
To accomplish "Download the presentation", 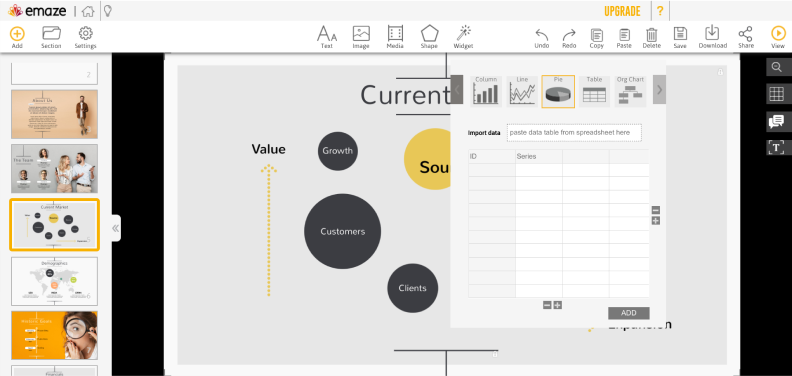I will [x=712, y=37].
